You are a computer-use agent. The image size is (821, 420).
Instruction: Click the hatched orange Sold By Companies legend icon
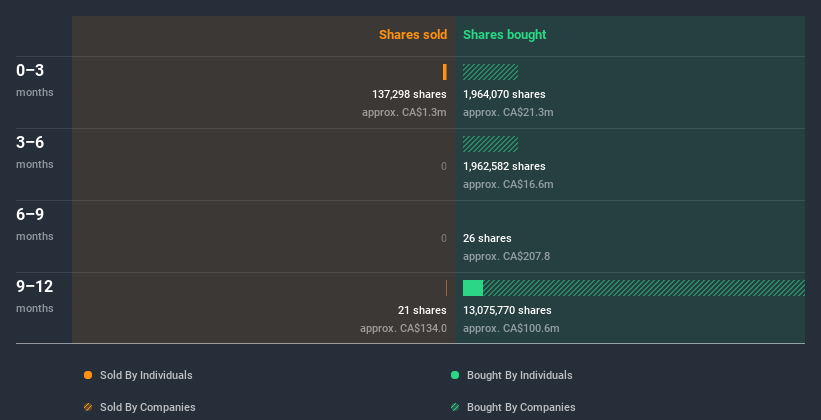88,407
